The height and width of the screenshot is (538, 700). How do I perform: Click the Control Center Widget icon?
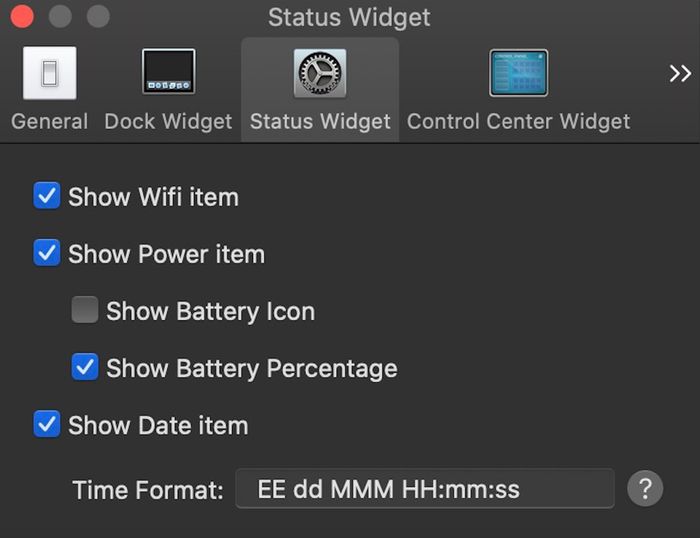pos(518,73)
